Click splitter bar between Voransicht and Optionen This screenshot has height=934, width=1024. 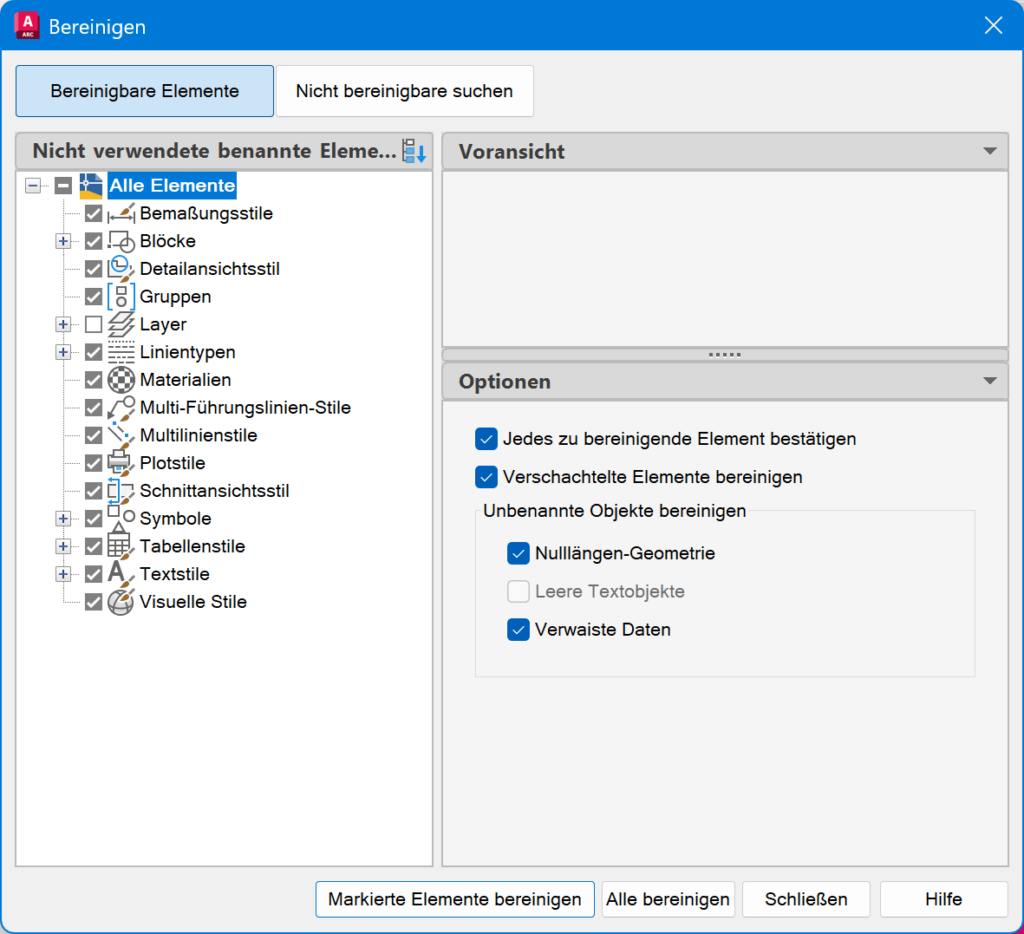725,355
